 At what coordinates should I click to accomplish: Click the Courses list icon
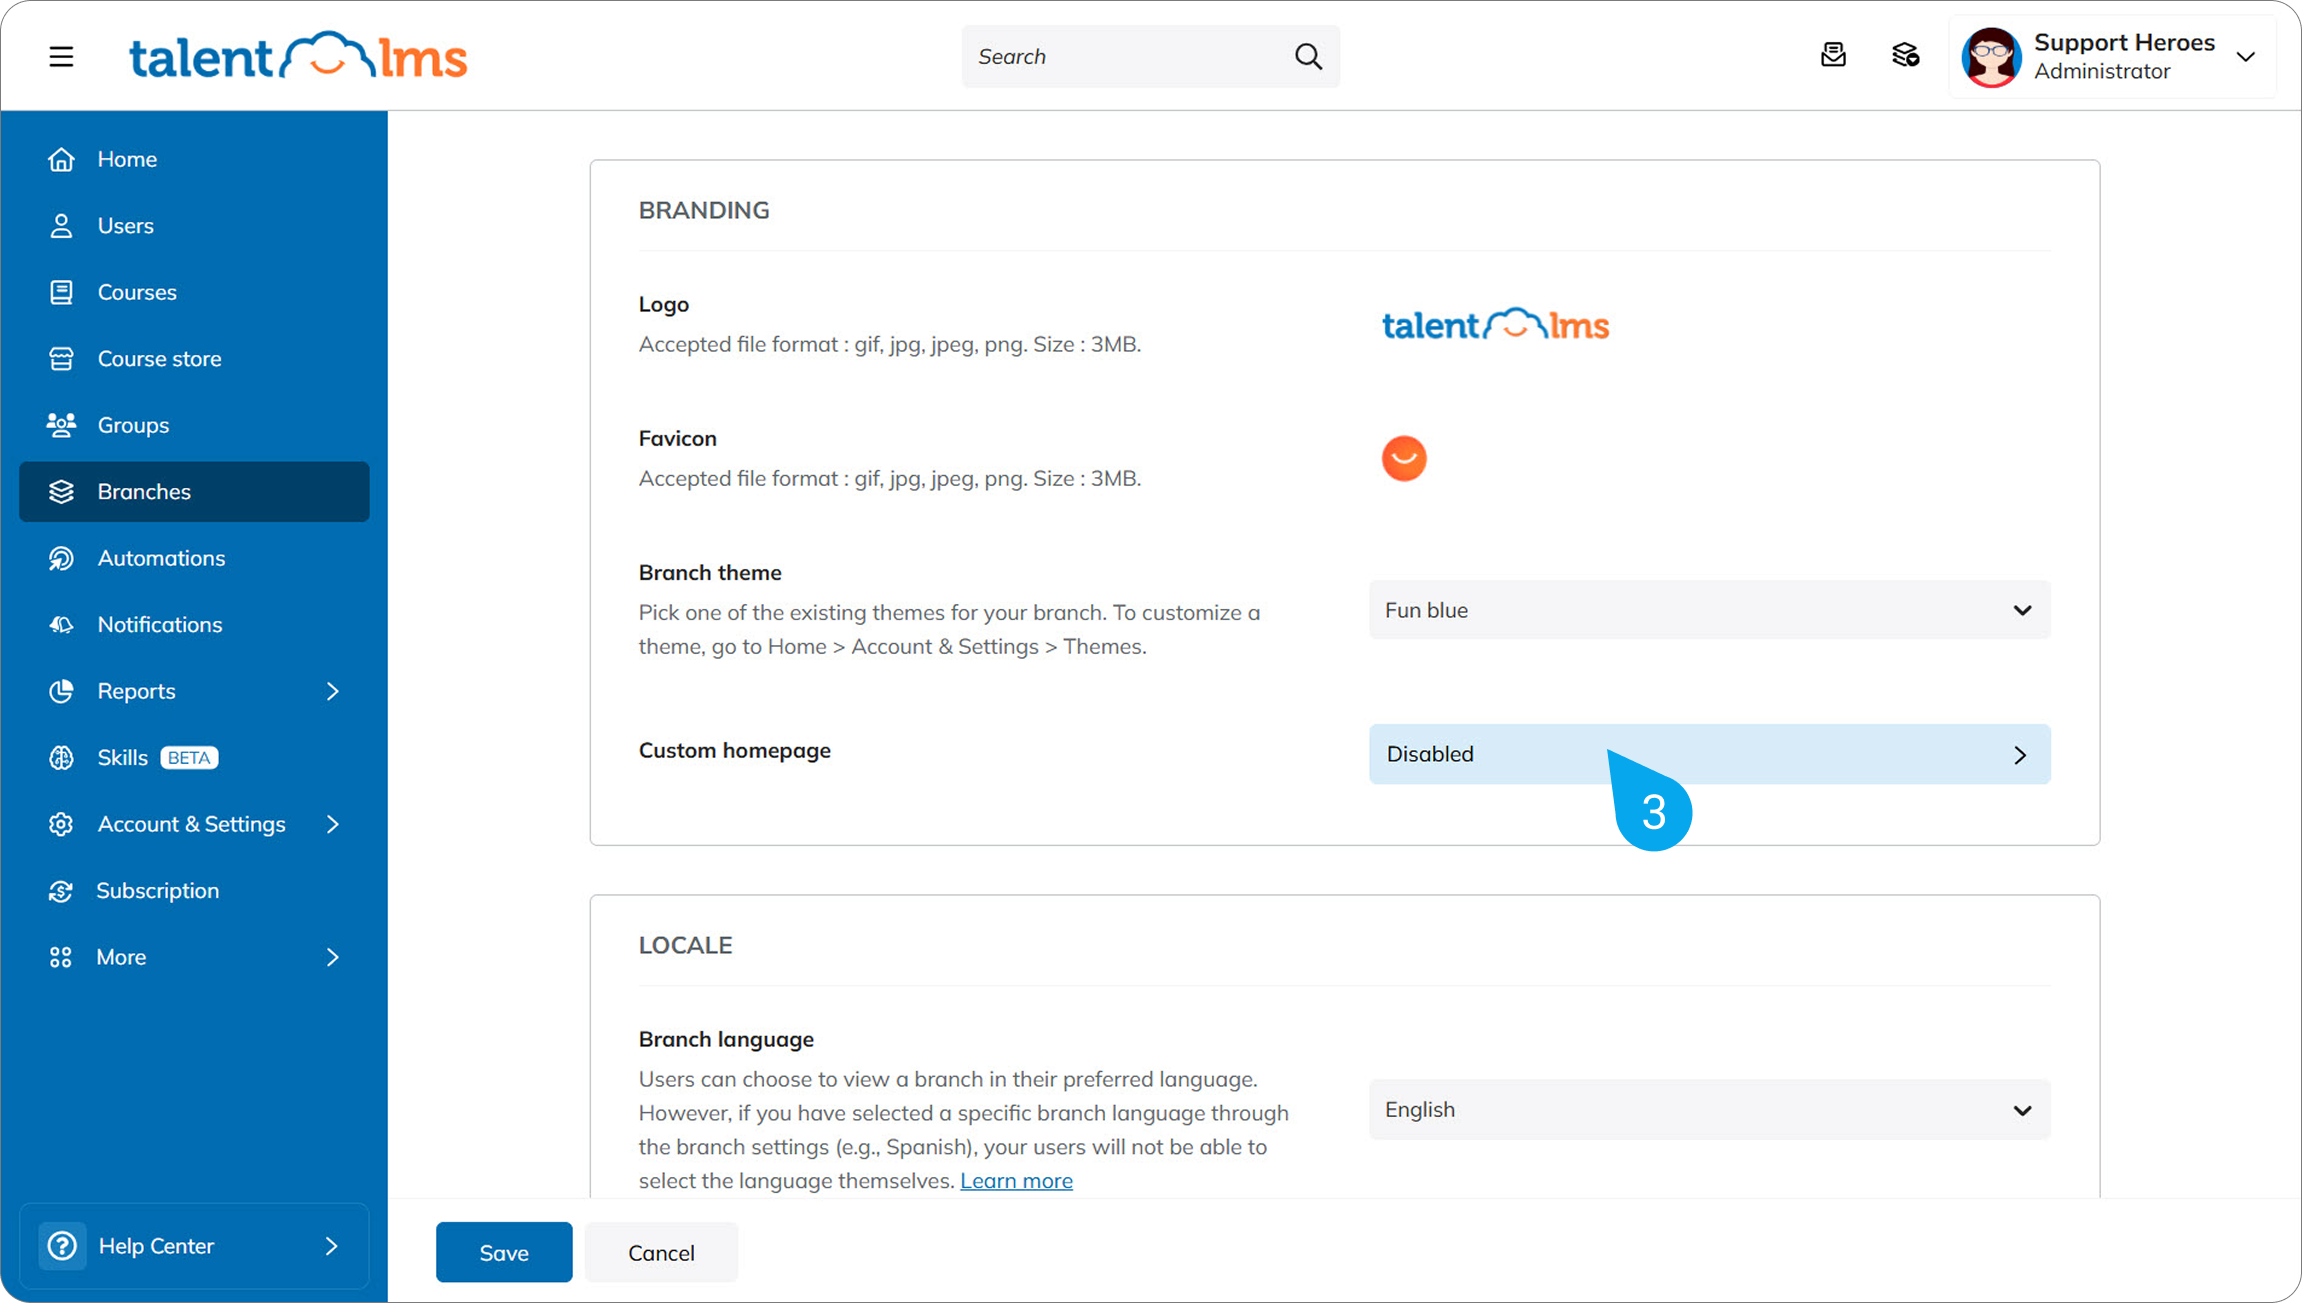pyautogui.click(x=61, y=292)
